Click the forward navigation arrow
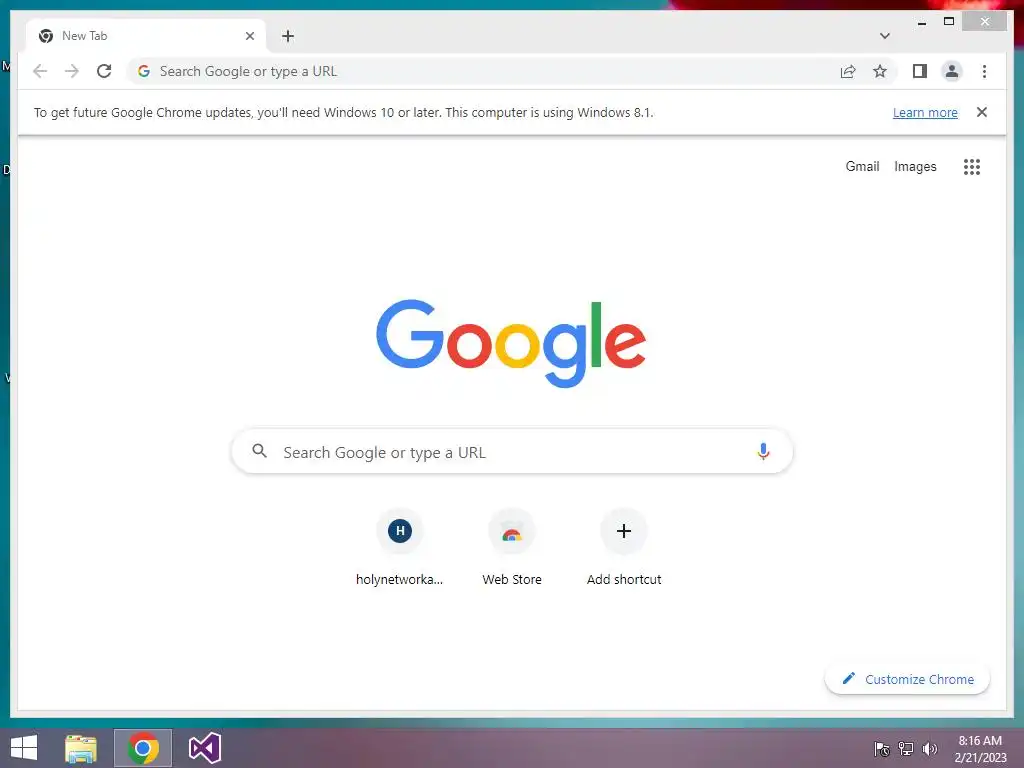1024x768 pixels. tap(72, 71)
